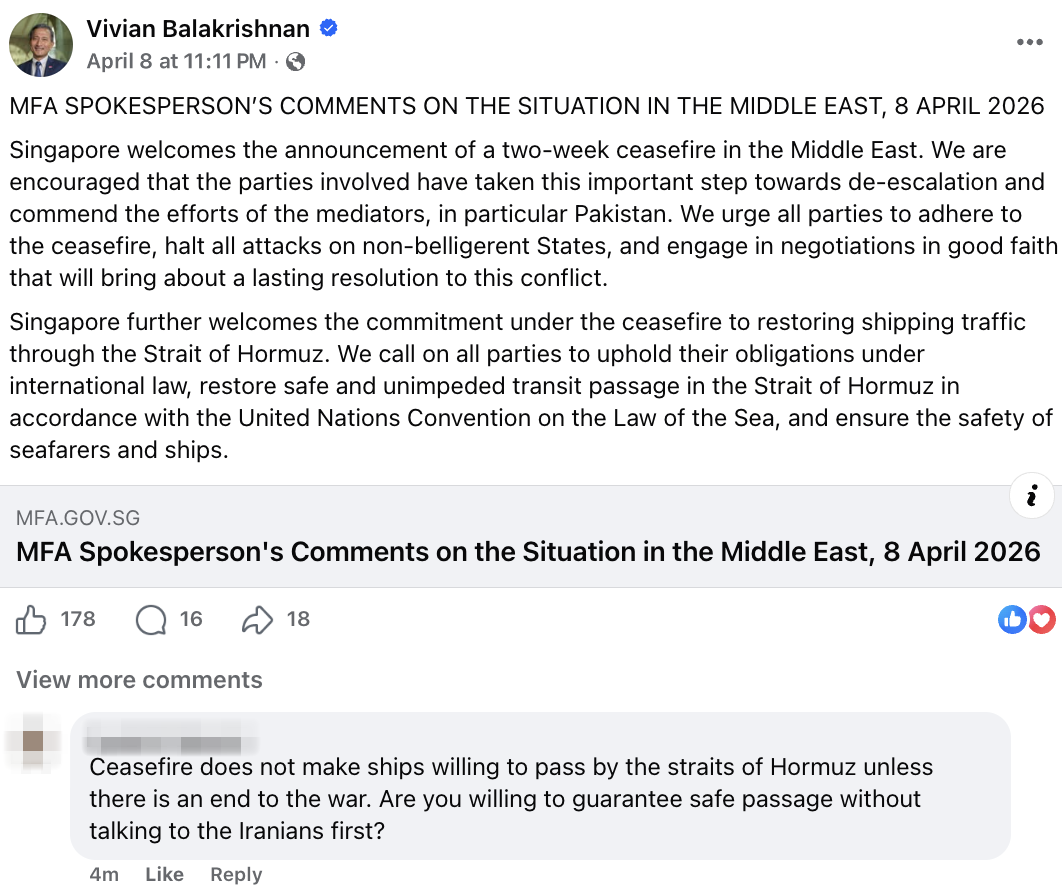Viewport: 1062px width, 896px height.
Task: Click the MFA.GOV.SG domain label
Action: [x=78, y=518]
